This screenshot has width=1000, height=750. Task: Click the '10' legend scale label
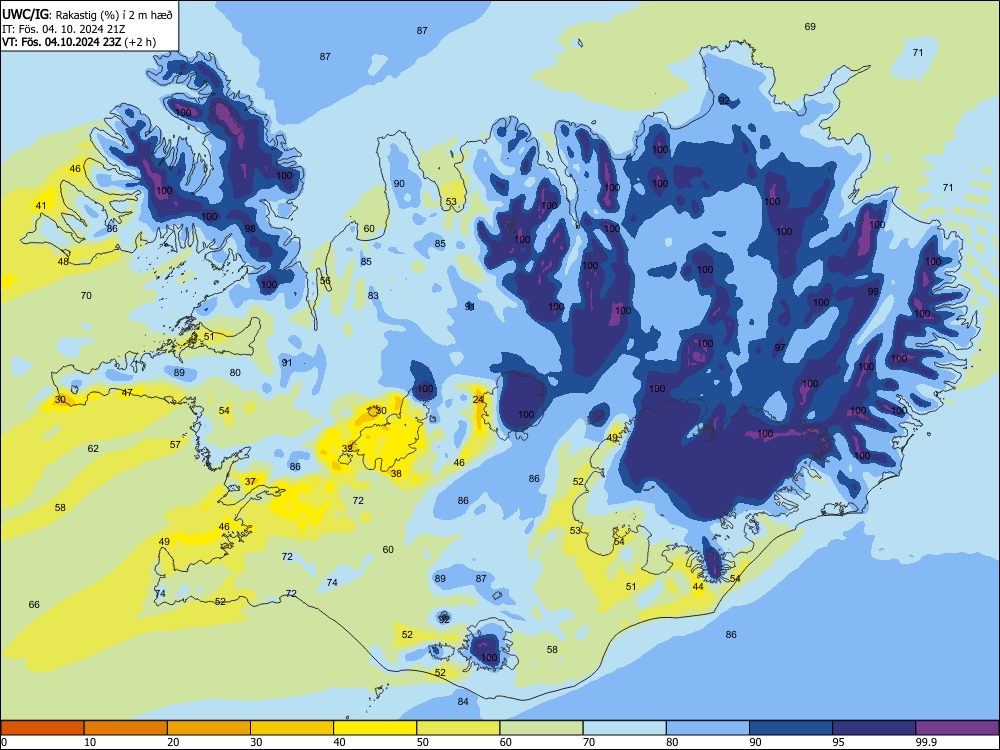(90, 742)
